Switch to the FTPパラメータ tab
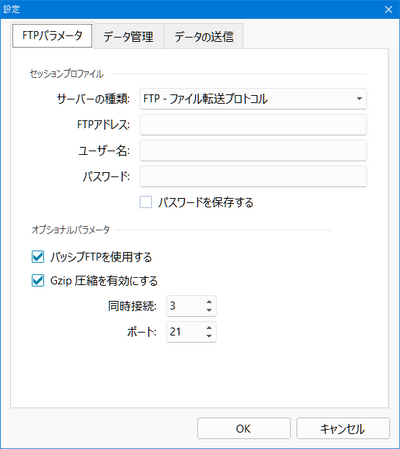The width and height of the screenshot is (400, 449). 52,35
